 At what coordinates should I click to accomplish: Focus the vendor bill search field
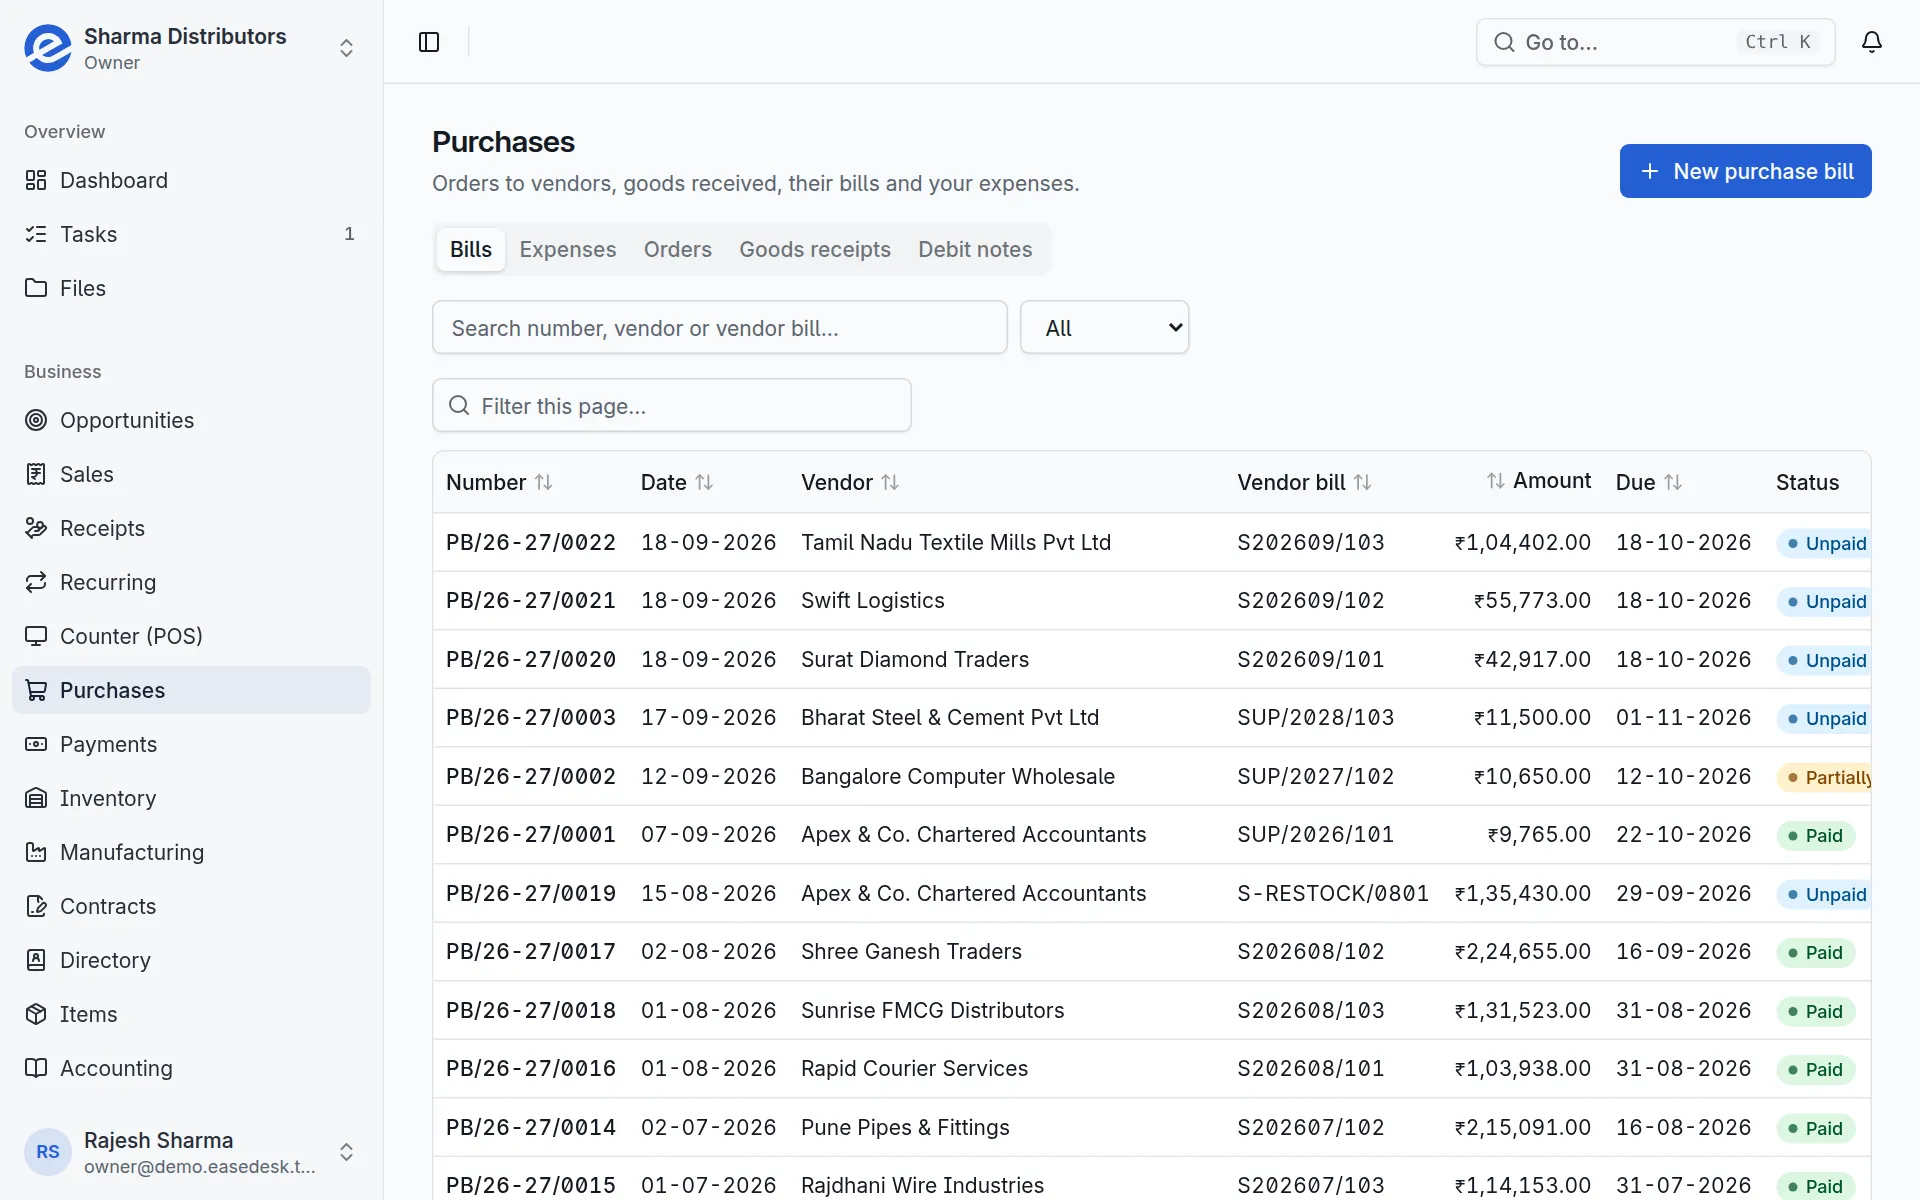click(719, 327)
